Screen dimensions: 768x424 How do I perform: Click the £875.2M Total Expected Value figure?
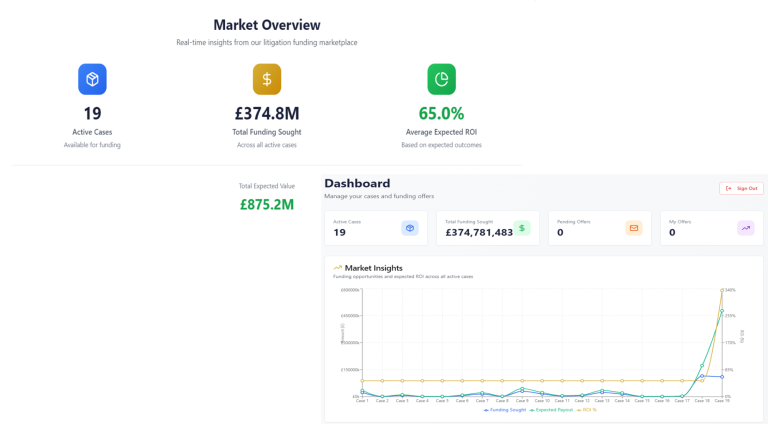click(267, 205)
